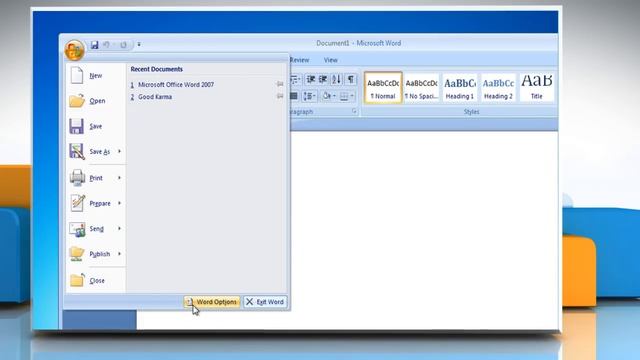Click the Exit Word button

[265, 302]
